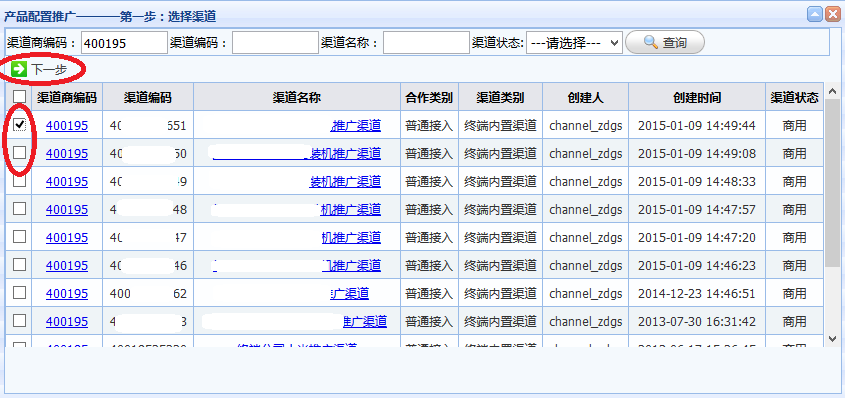Screen dimensions: 845x398
Task: Open 400195 link in 2014-12-23 row
Action: point(67,293)
